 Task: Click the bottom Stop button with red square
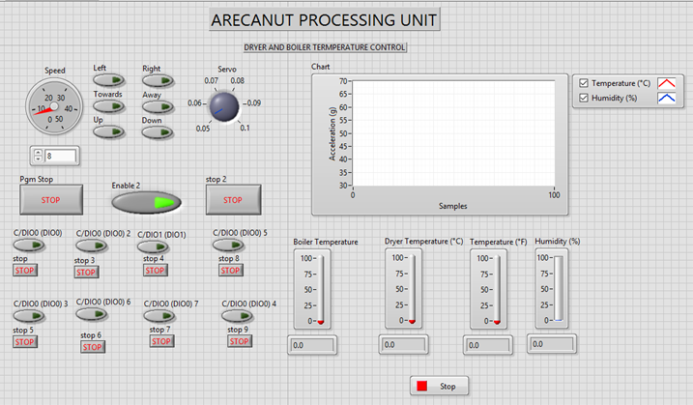[438, 385]
